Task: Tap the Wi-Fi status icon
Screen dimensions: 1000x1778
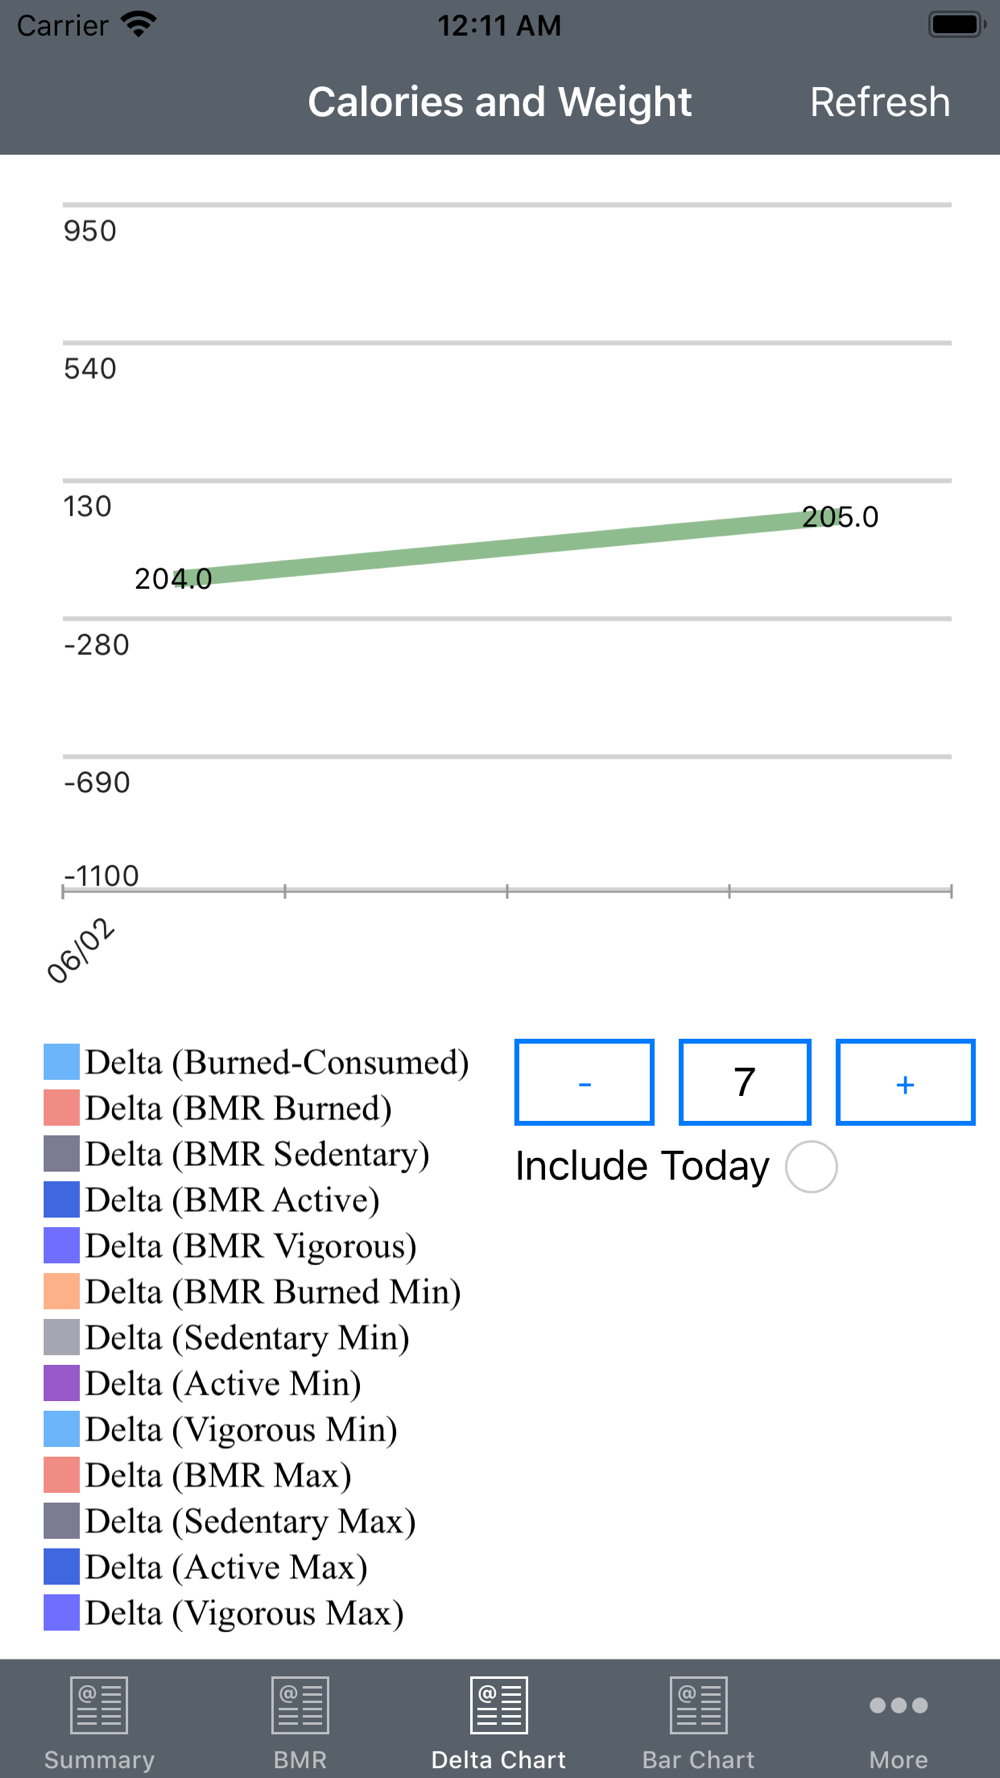Action: [138, 25]
